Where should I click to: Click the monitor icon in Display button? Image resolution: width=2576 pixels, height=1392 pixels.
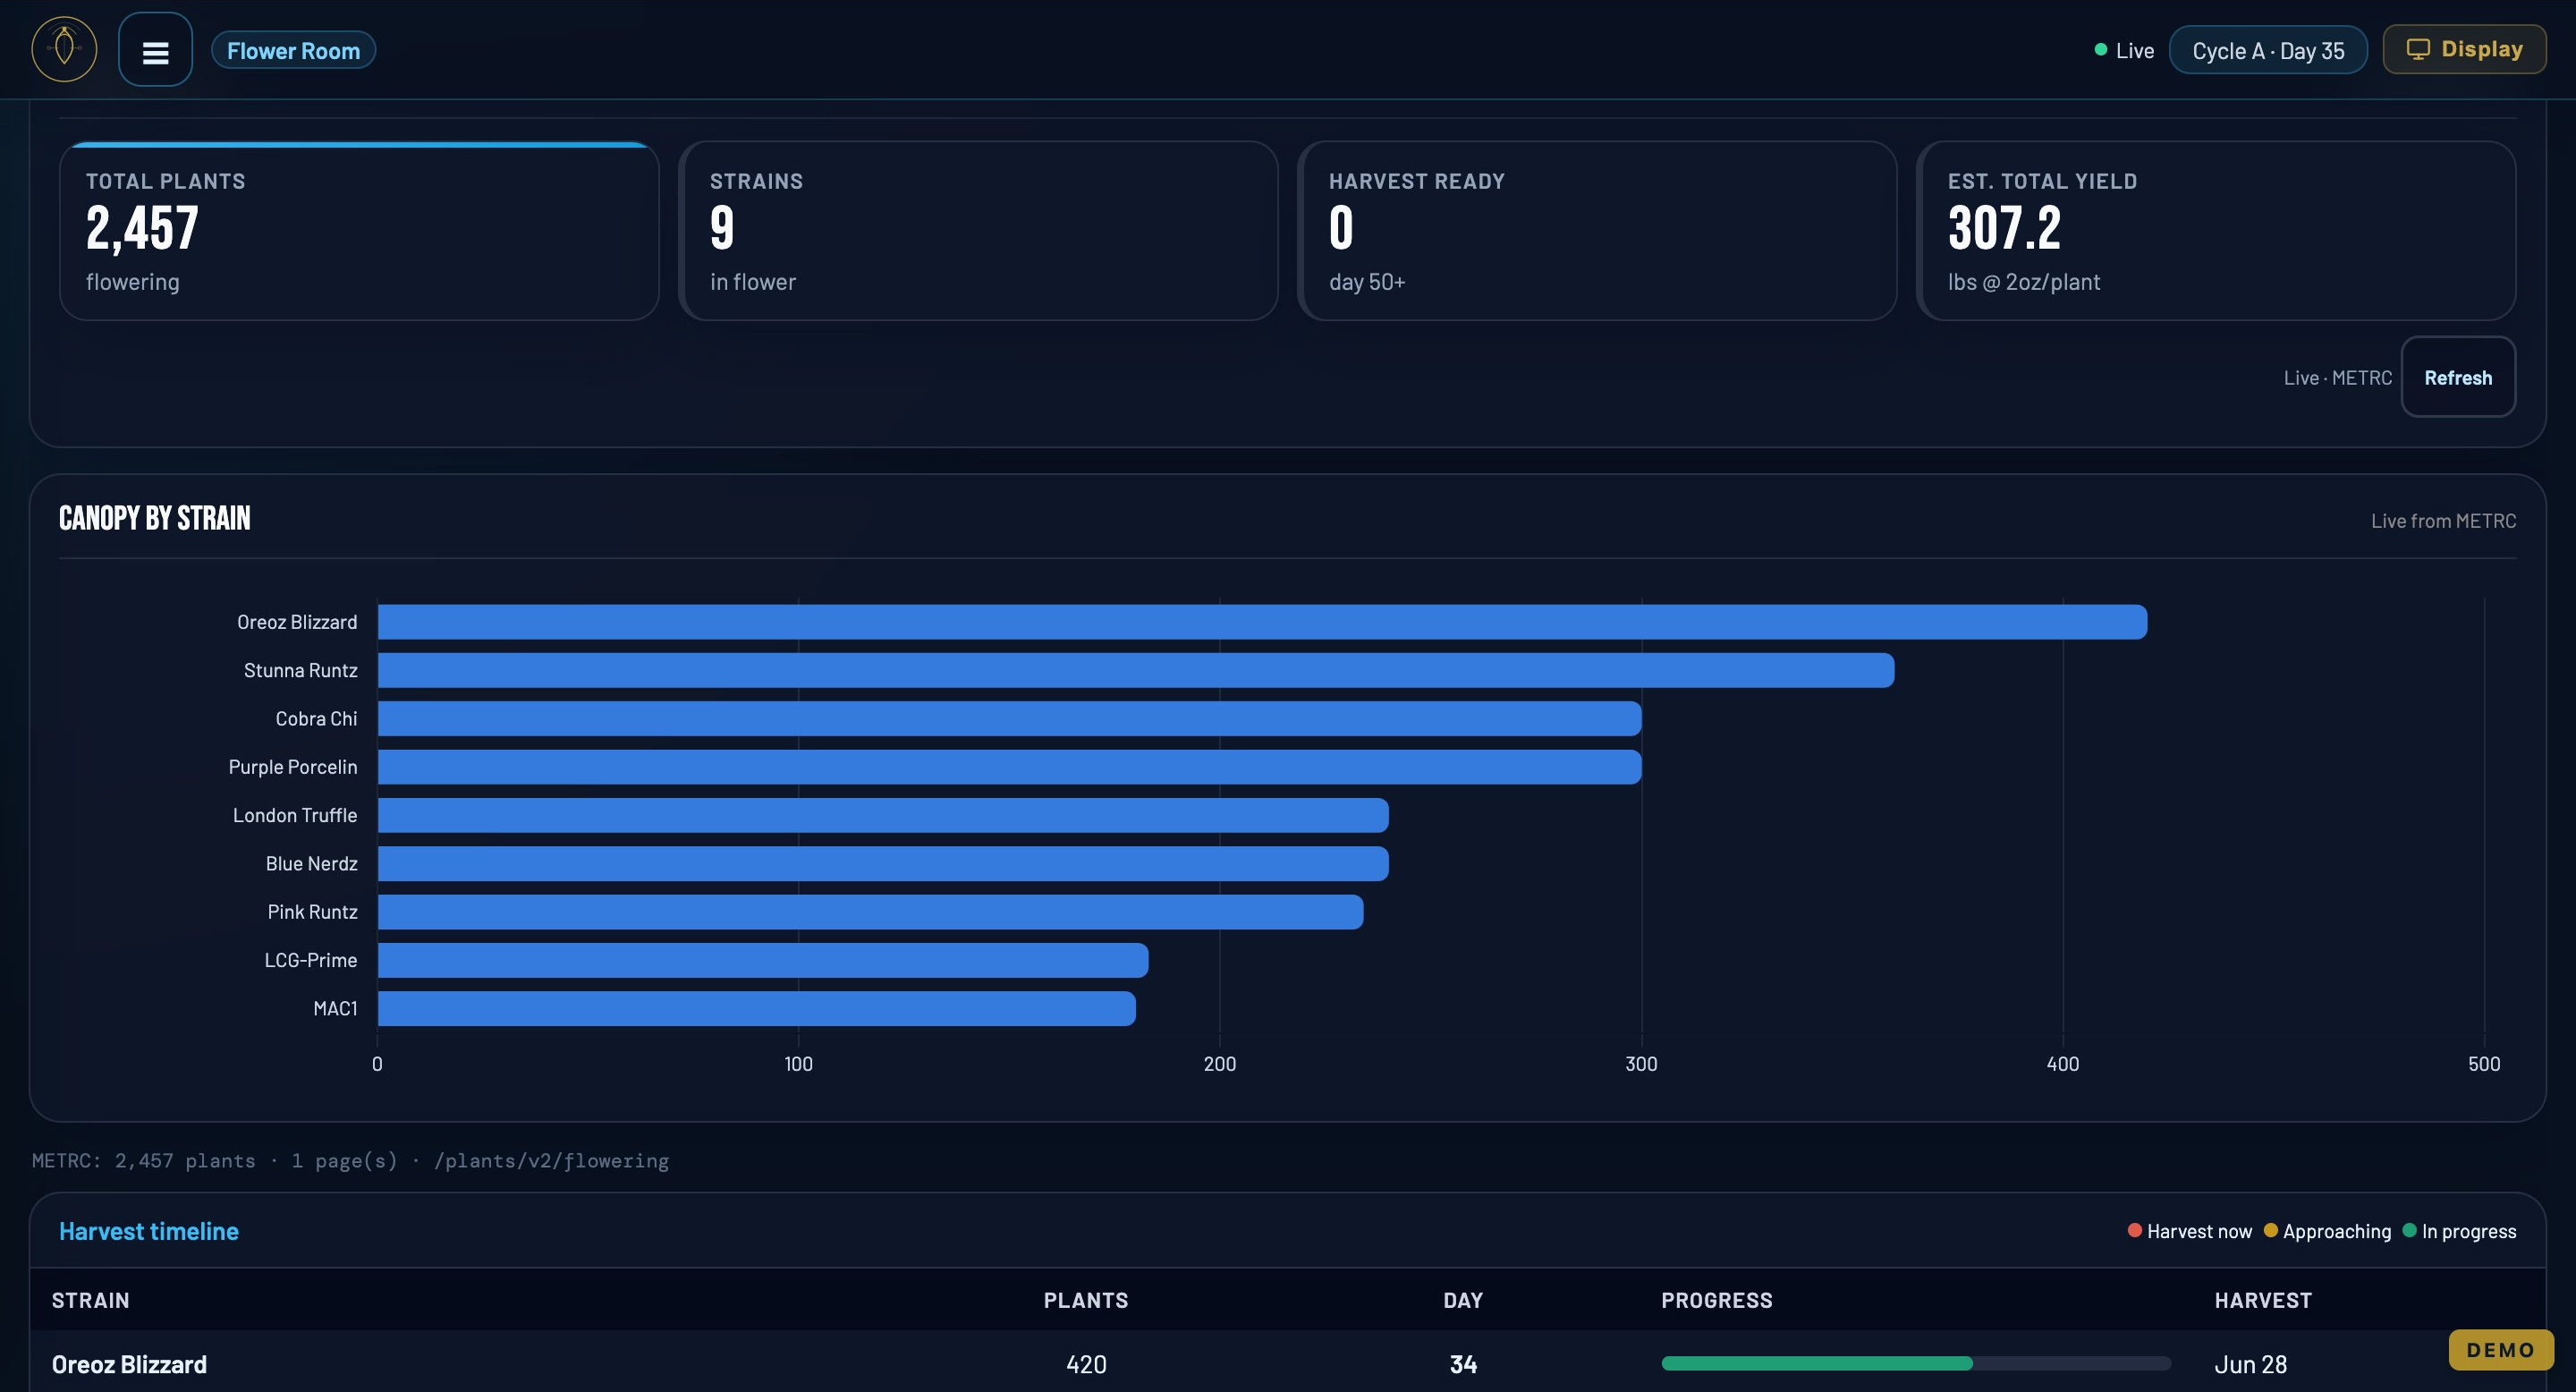click(x=2417, y=49)
